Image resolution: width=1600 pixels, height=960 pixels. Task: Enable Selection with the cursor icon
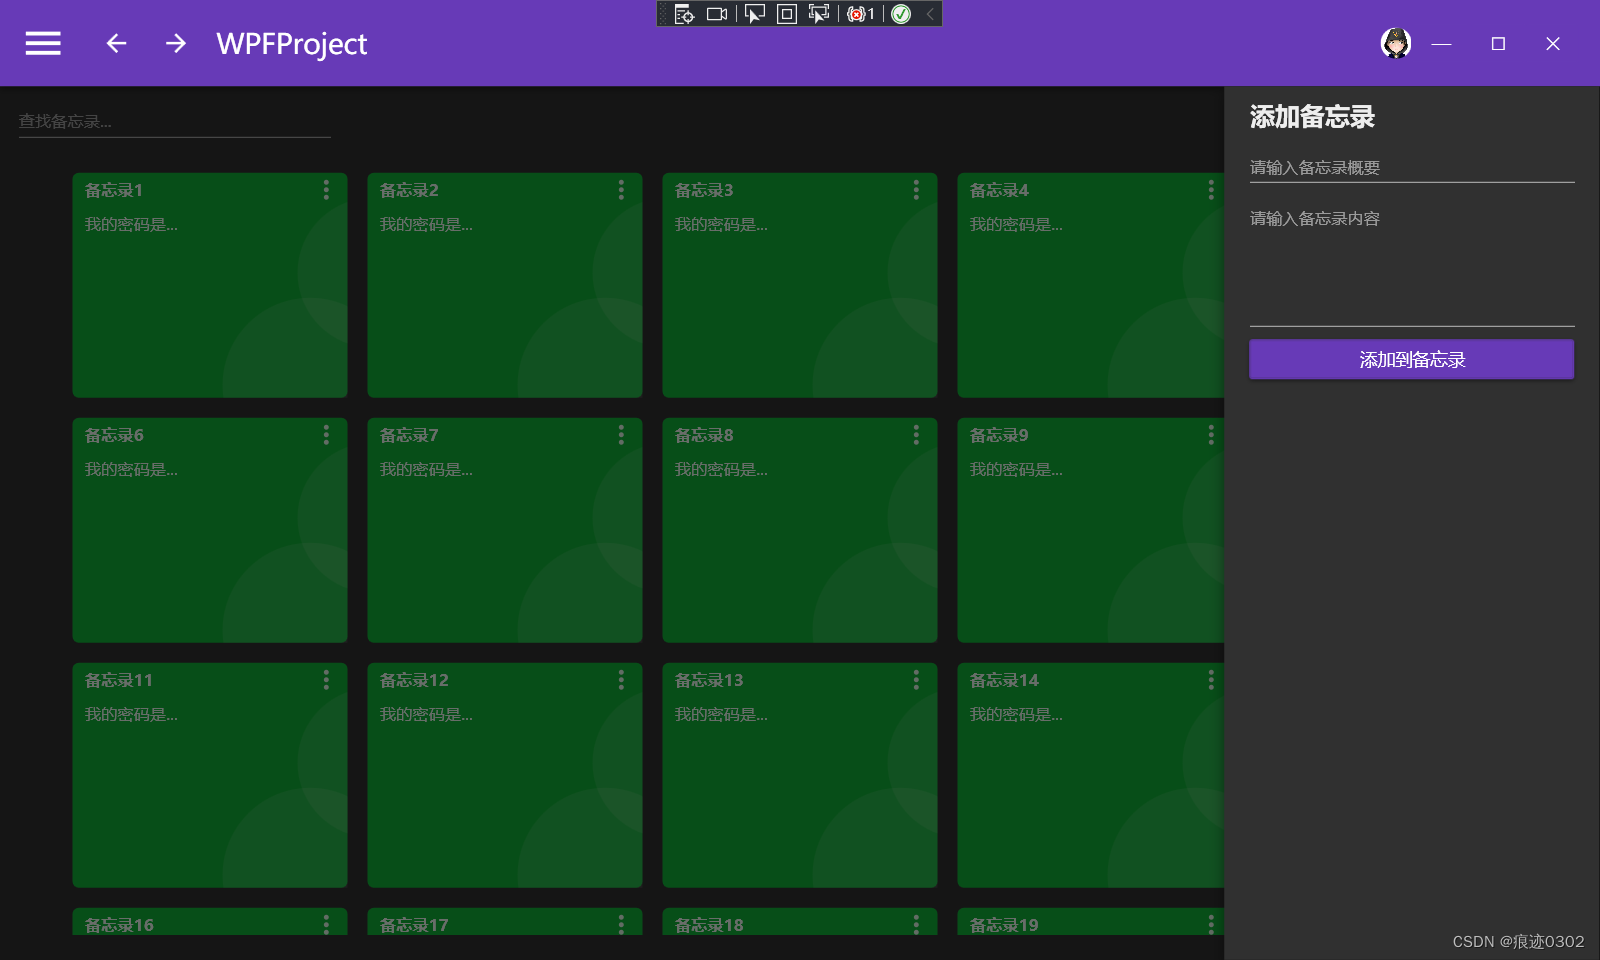(755, 14)
